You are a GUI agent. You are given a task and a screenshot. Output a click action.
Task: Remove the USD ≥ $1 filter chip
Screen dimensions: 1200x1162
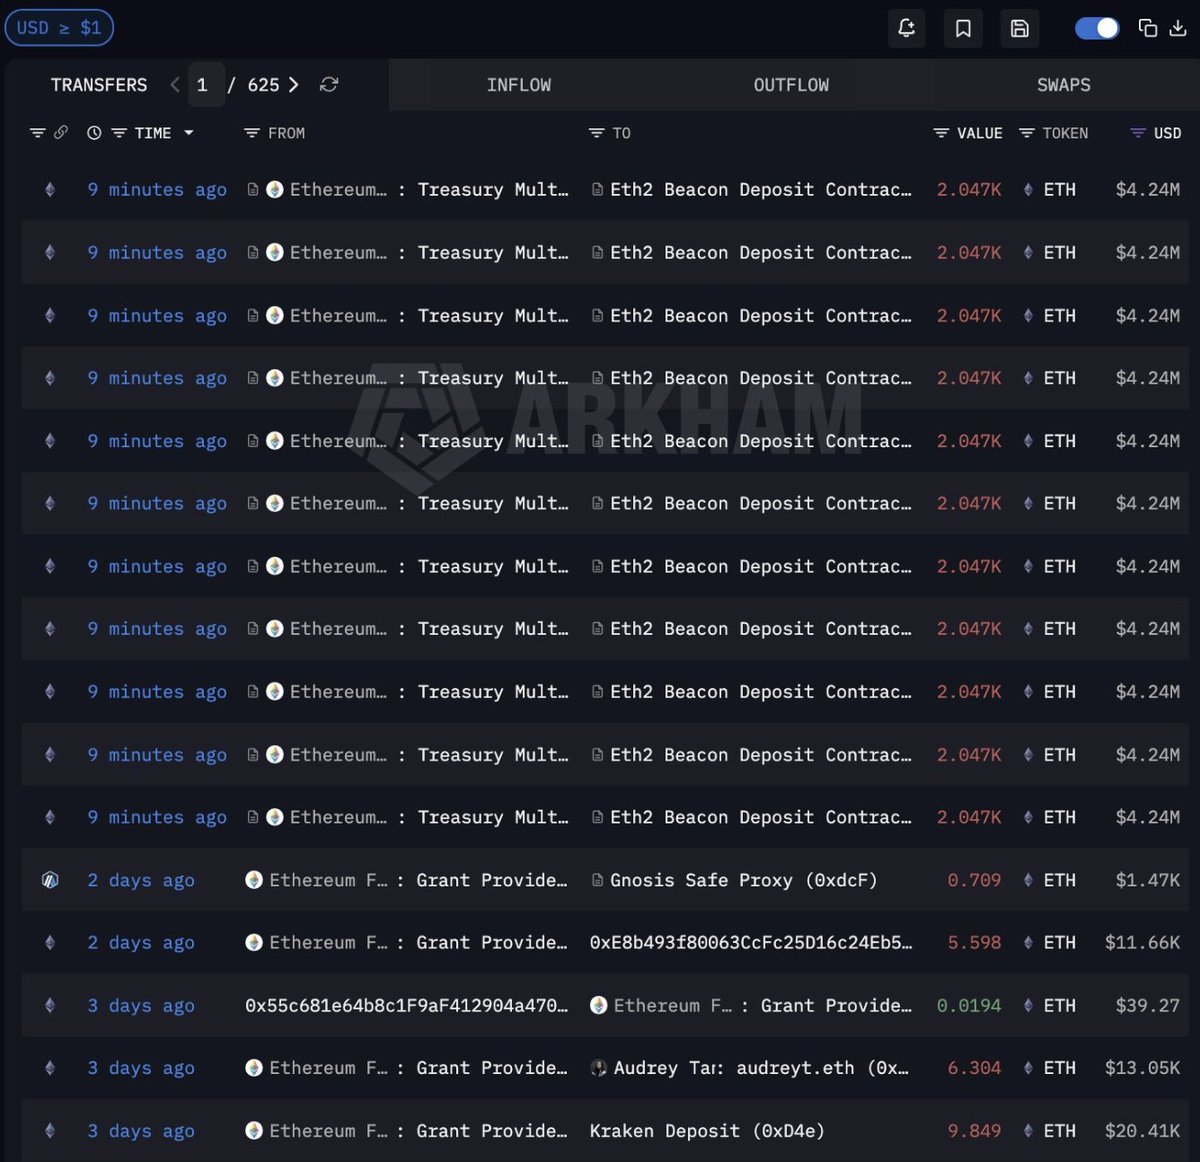pyautogui.click(x=59, y=28)
